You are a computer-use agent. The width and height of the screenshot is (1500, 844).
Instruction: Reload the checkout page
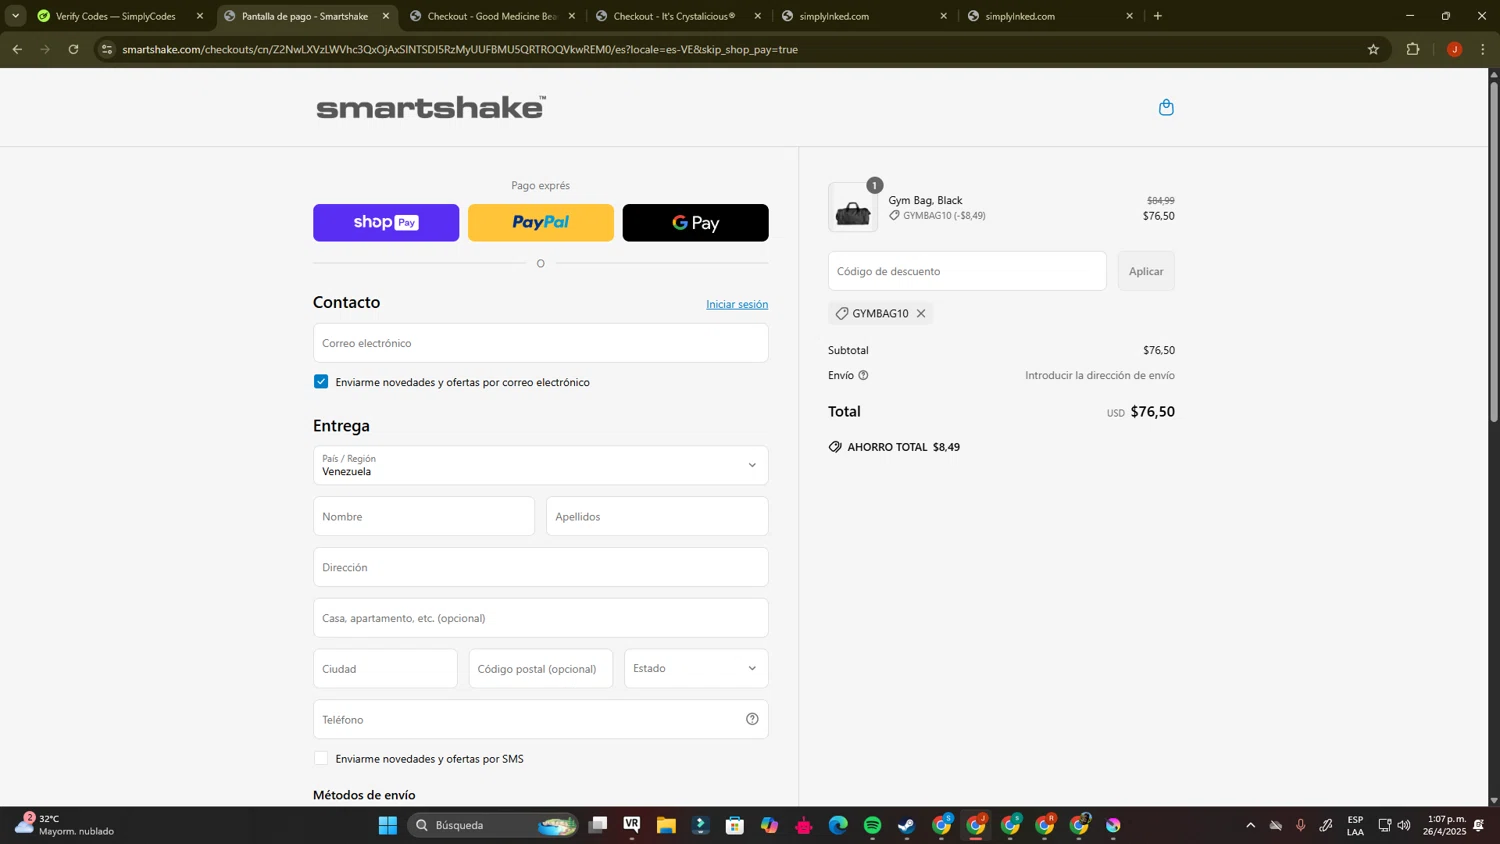(x=73, y=49)
